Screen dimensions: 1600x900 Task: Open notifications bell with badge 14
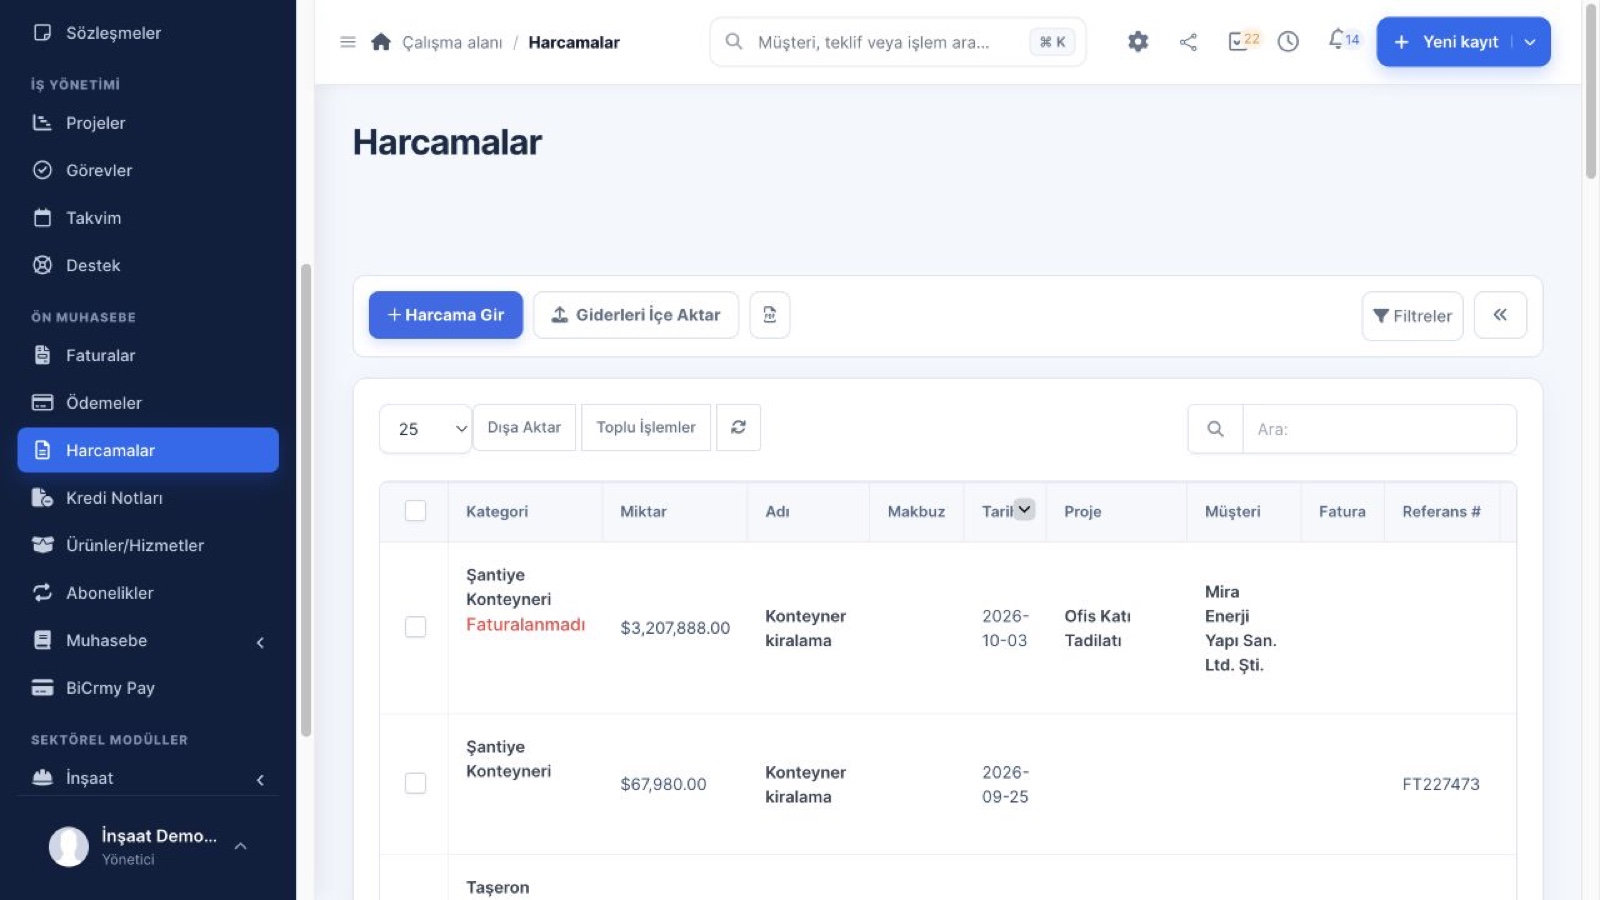coord(1343,40)
